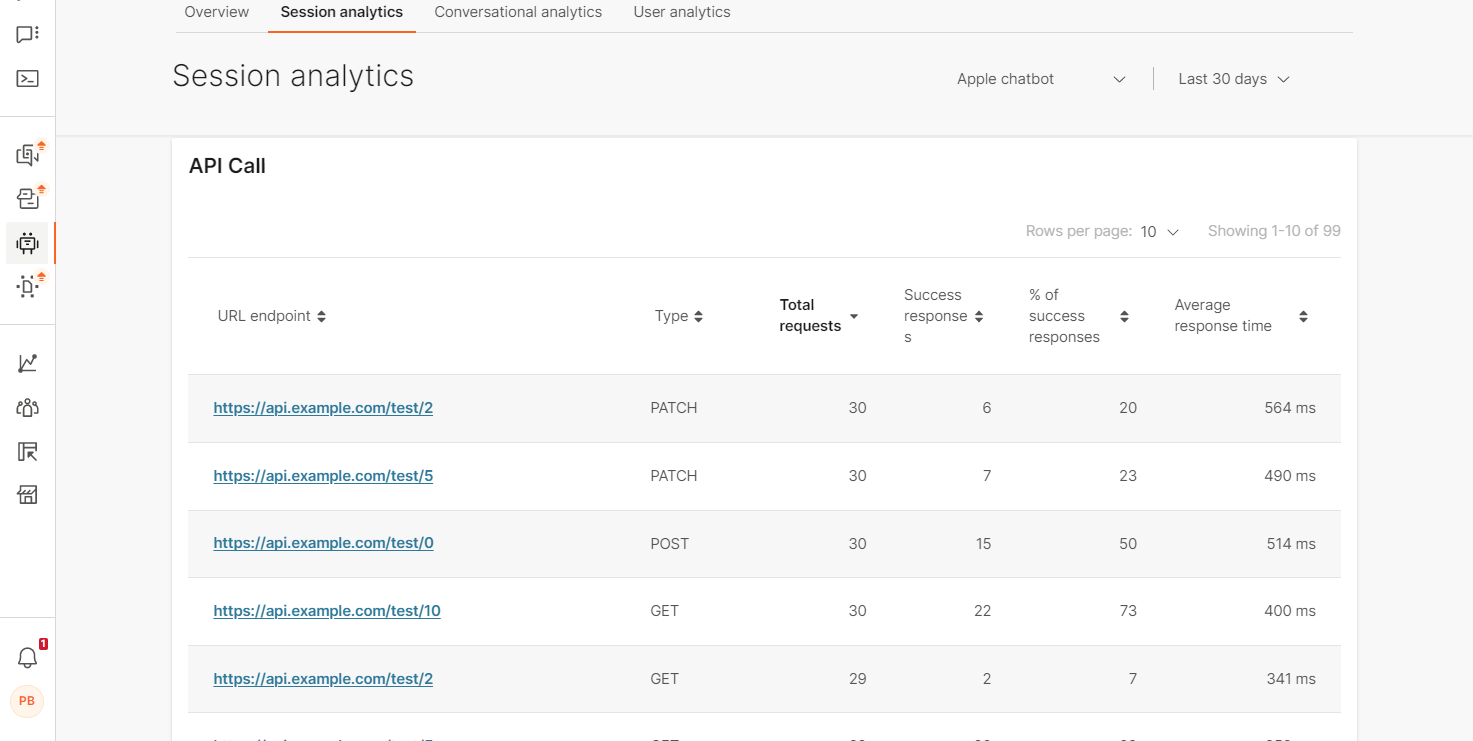Change Rows per page dropdown
The height and width of the screenshot is (741, 1473).
click(x=1159, y=232)
